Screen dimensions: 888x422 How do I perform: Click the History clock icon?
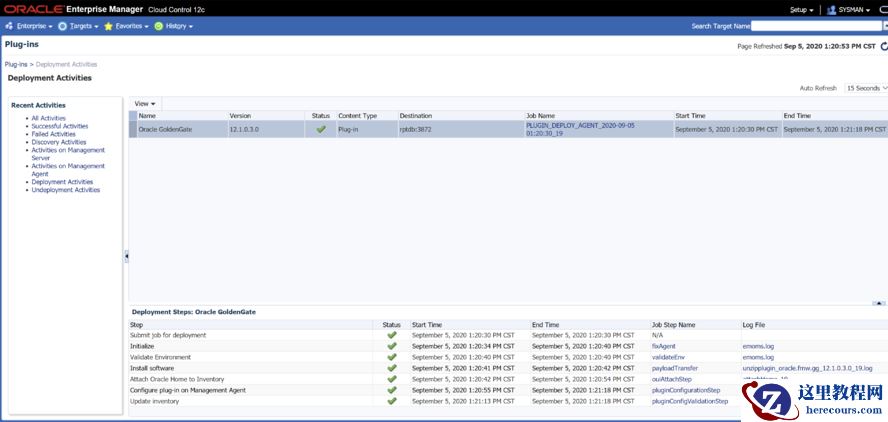[x=158, y=26]
